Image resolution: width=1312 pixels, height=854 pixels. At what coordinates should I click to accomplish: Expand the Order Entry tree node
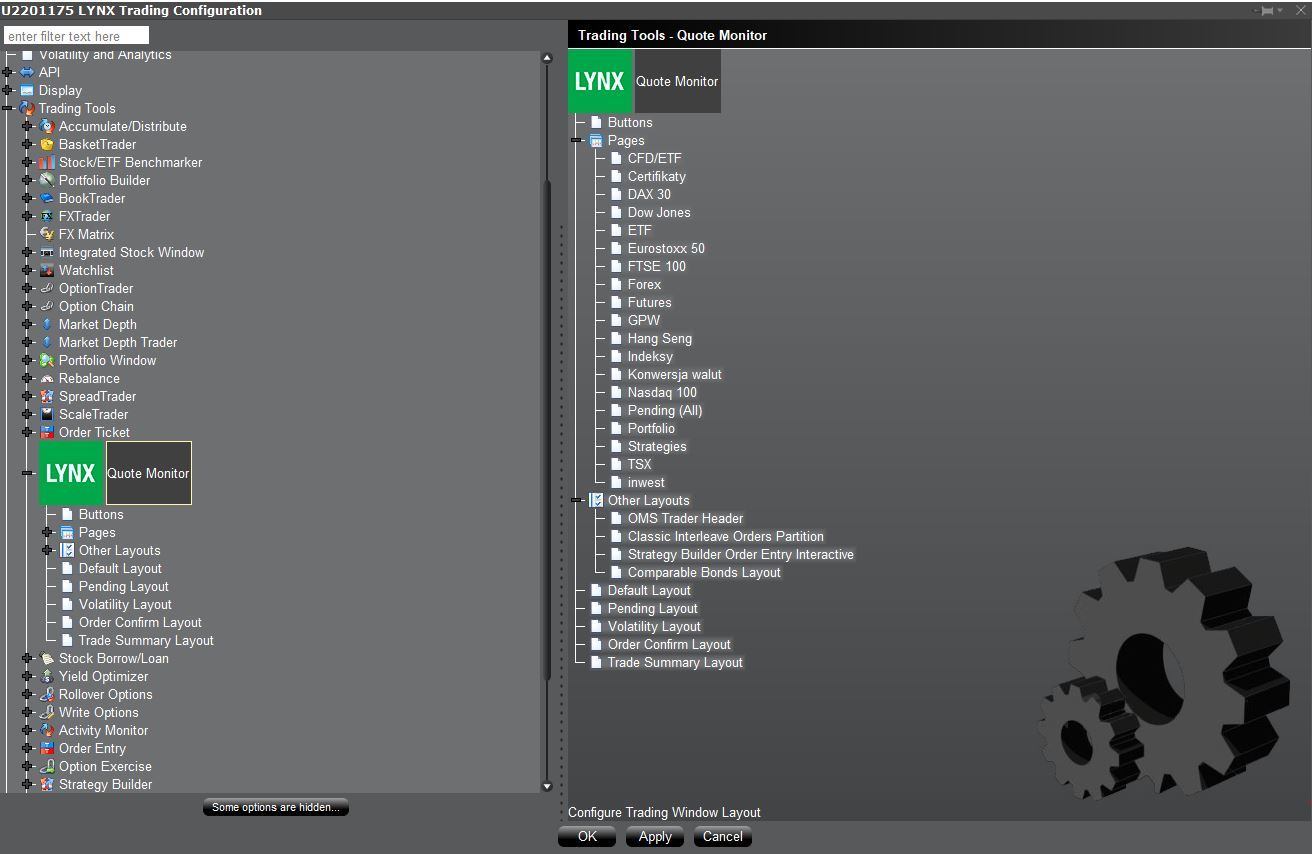(x=28, y=748)
